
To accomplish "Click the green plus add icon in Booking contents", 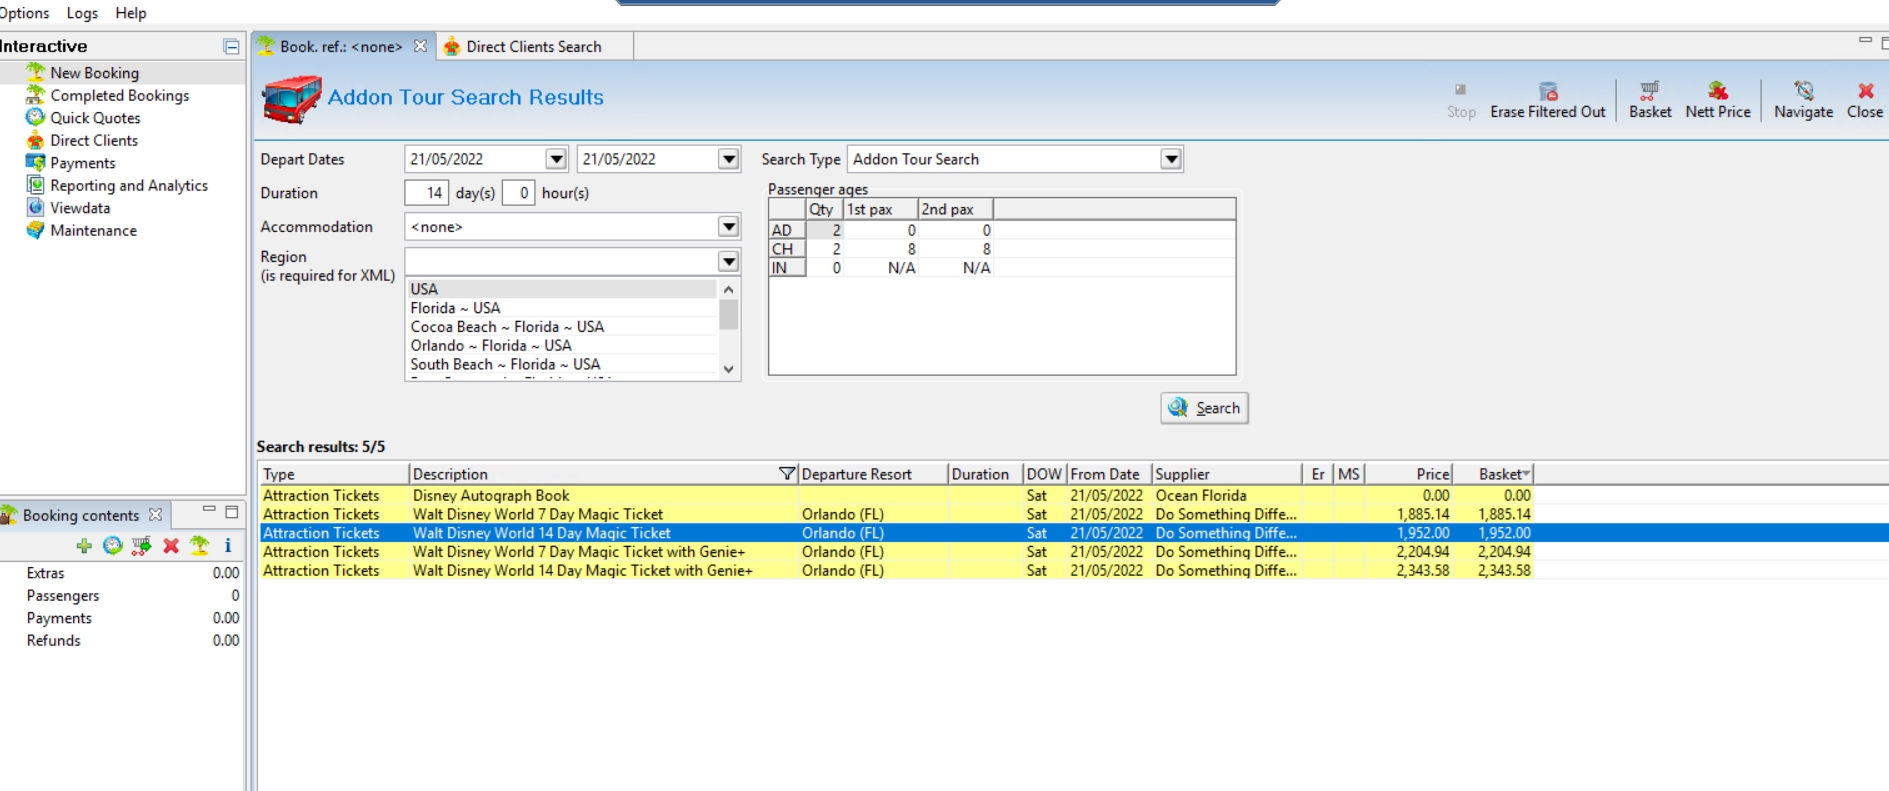I will 84,545.
